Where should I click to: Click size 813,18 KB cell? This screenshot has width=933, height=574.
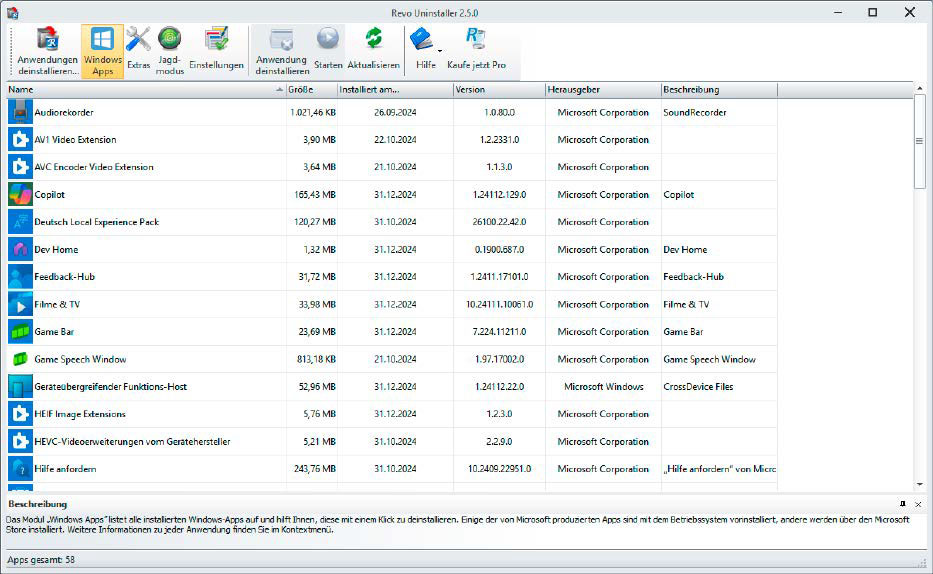click(317, 359)
